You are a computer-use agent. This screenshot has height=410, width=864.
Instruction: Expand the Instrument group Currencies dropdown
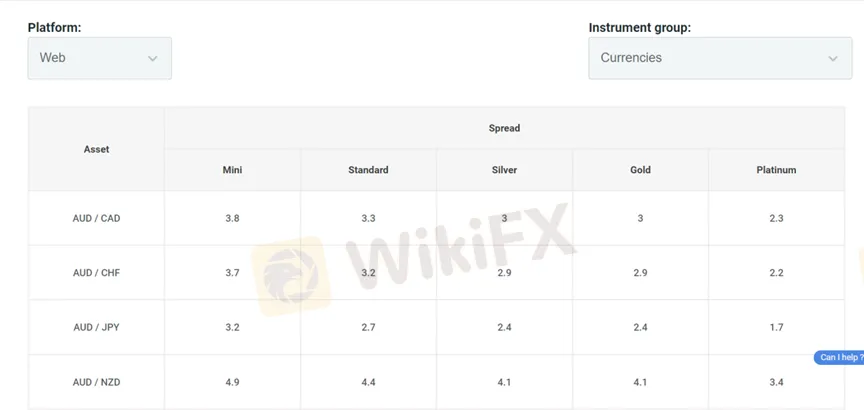click(x=720, y=58)
